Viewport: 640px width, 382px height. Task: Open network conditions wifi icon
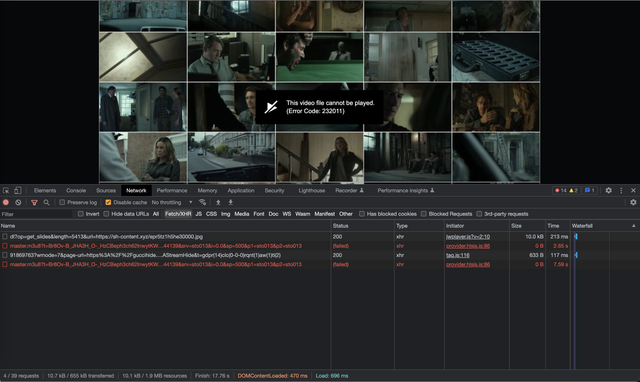pyautogui.click(x=202, y=202)
